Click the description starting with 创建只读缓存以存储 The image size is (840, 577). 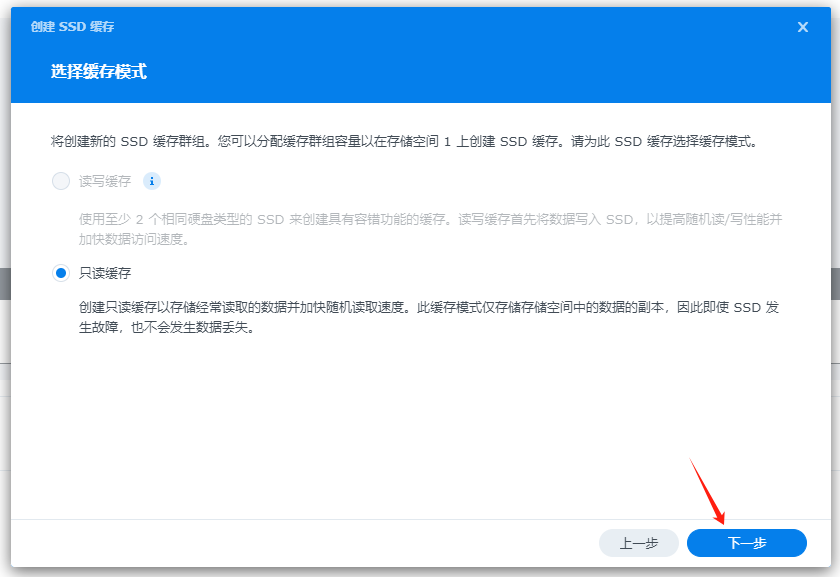[429, 317]
